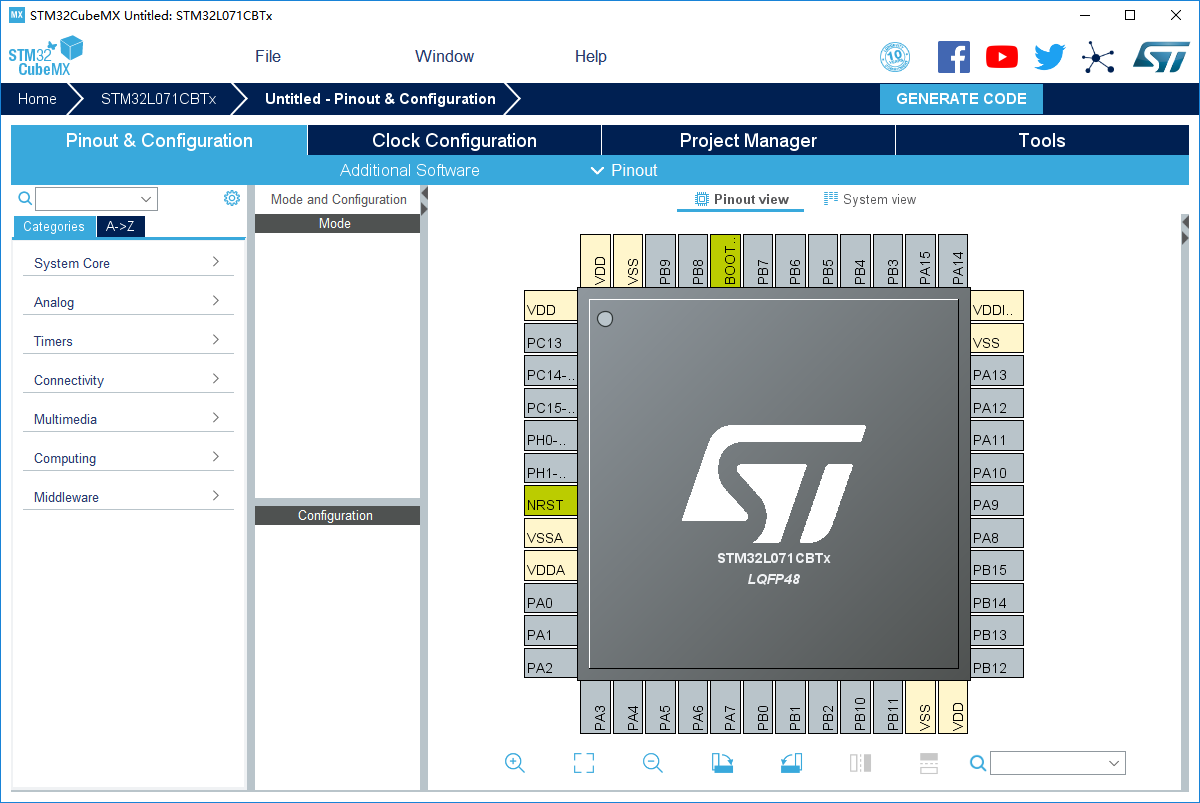This screenshot has height=803, width=1200.
Task: Click the horizontal split view icon
Action: pos(929,763)
